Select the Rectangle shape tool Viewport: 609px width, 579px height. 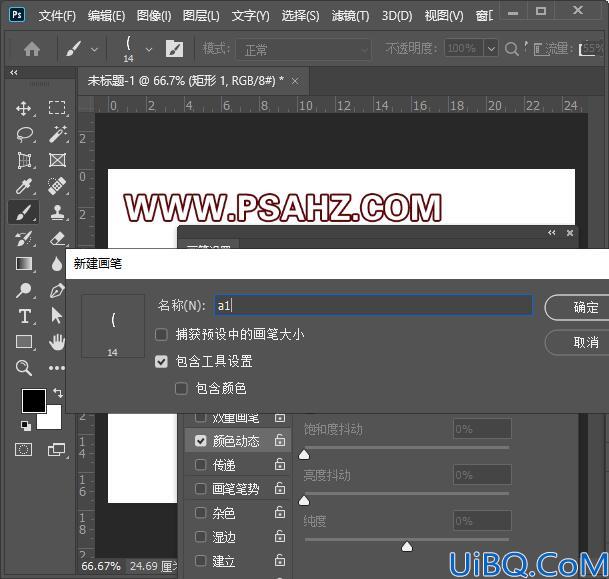(x=24, y=343)
